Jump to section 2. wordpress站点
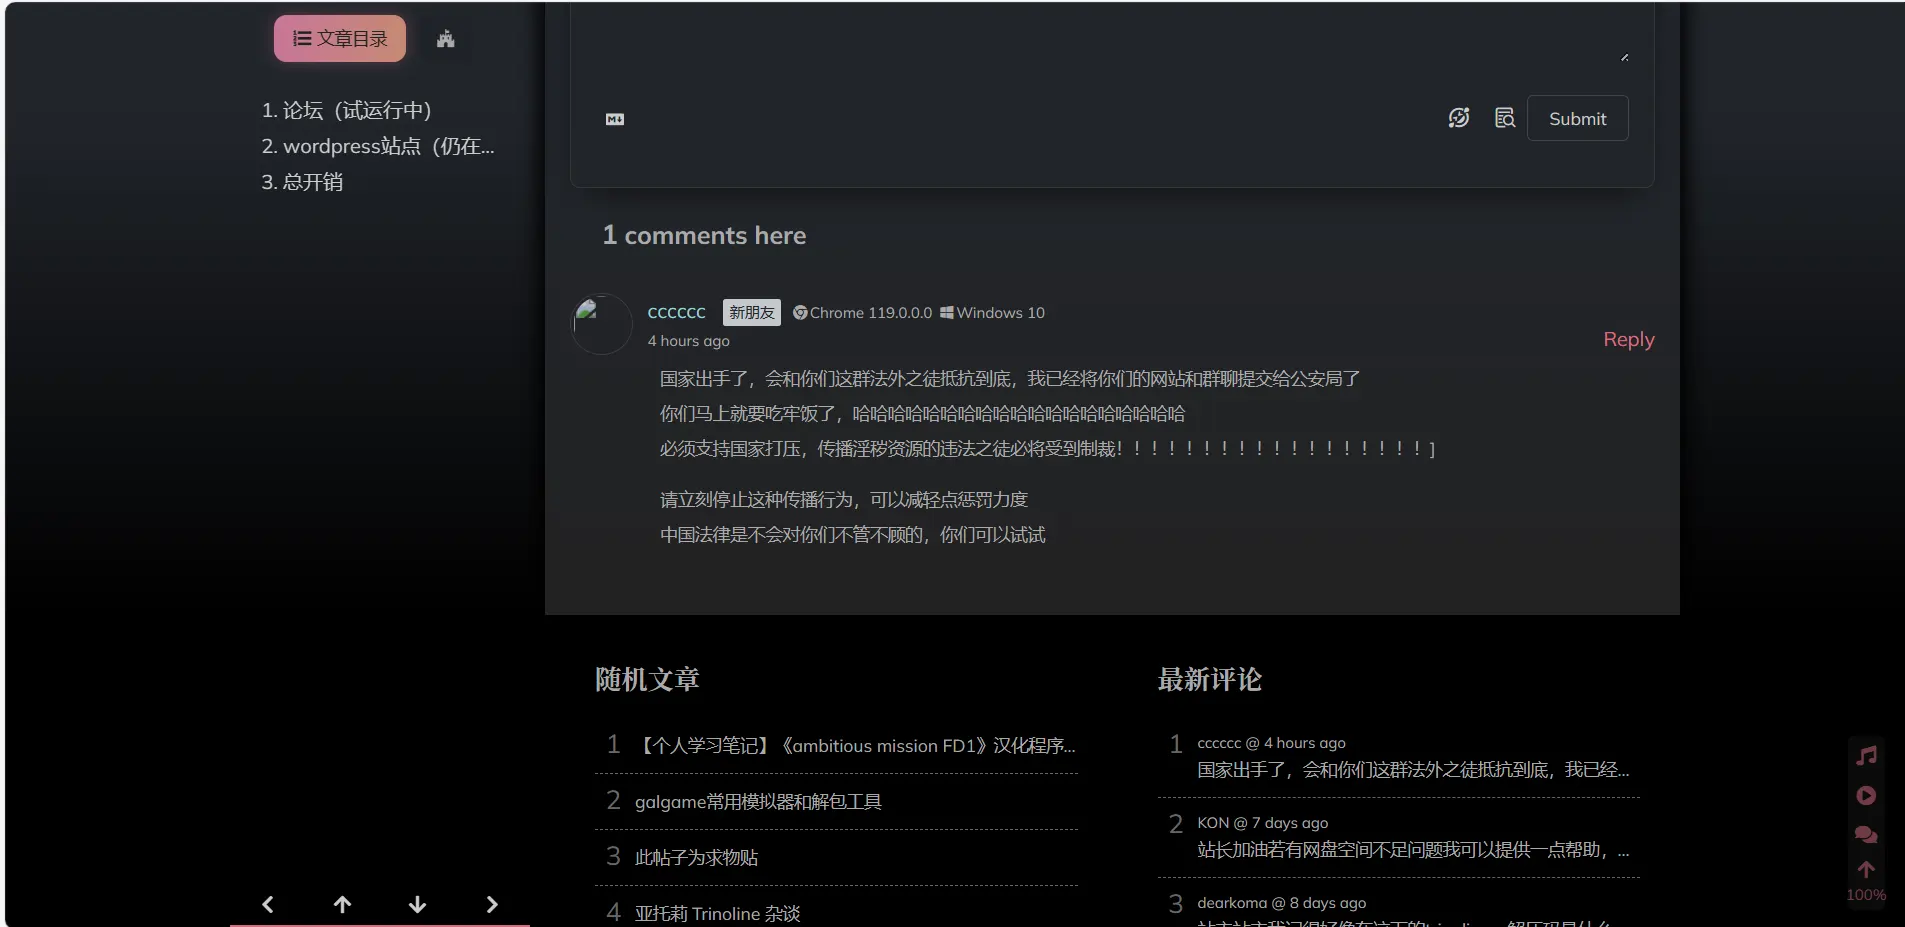The image size is (1905, 927). click(378, 146)
